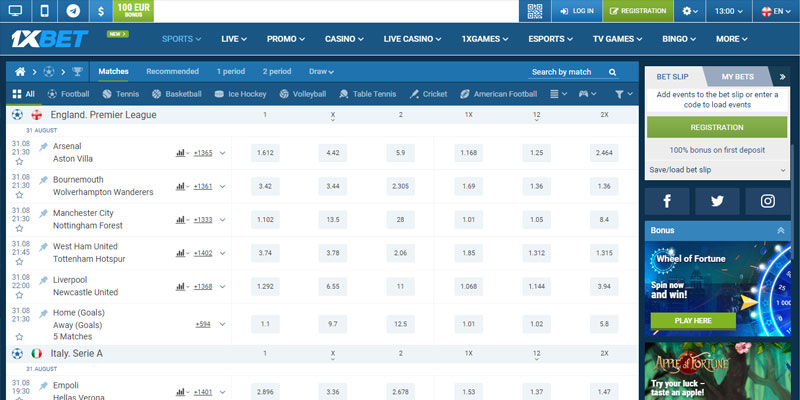Open the Draw filter dropdown
Image resolution: width=800 pixels, height=400 pixels.
click(x=322, y=72)
